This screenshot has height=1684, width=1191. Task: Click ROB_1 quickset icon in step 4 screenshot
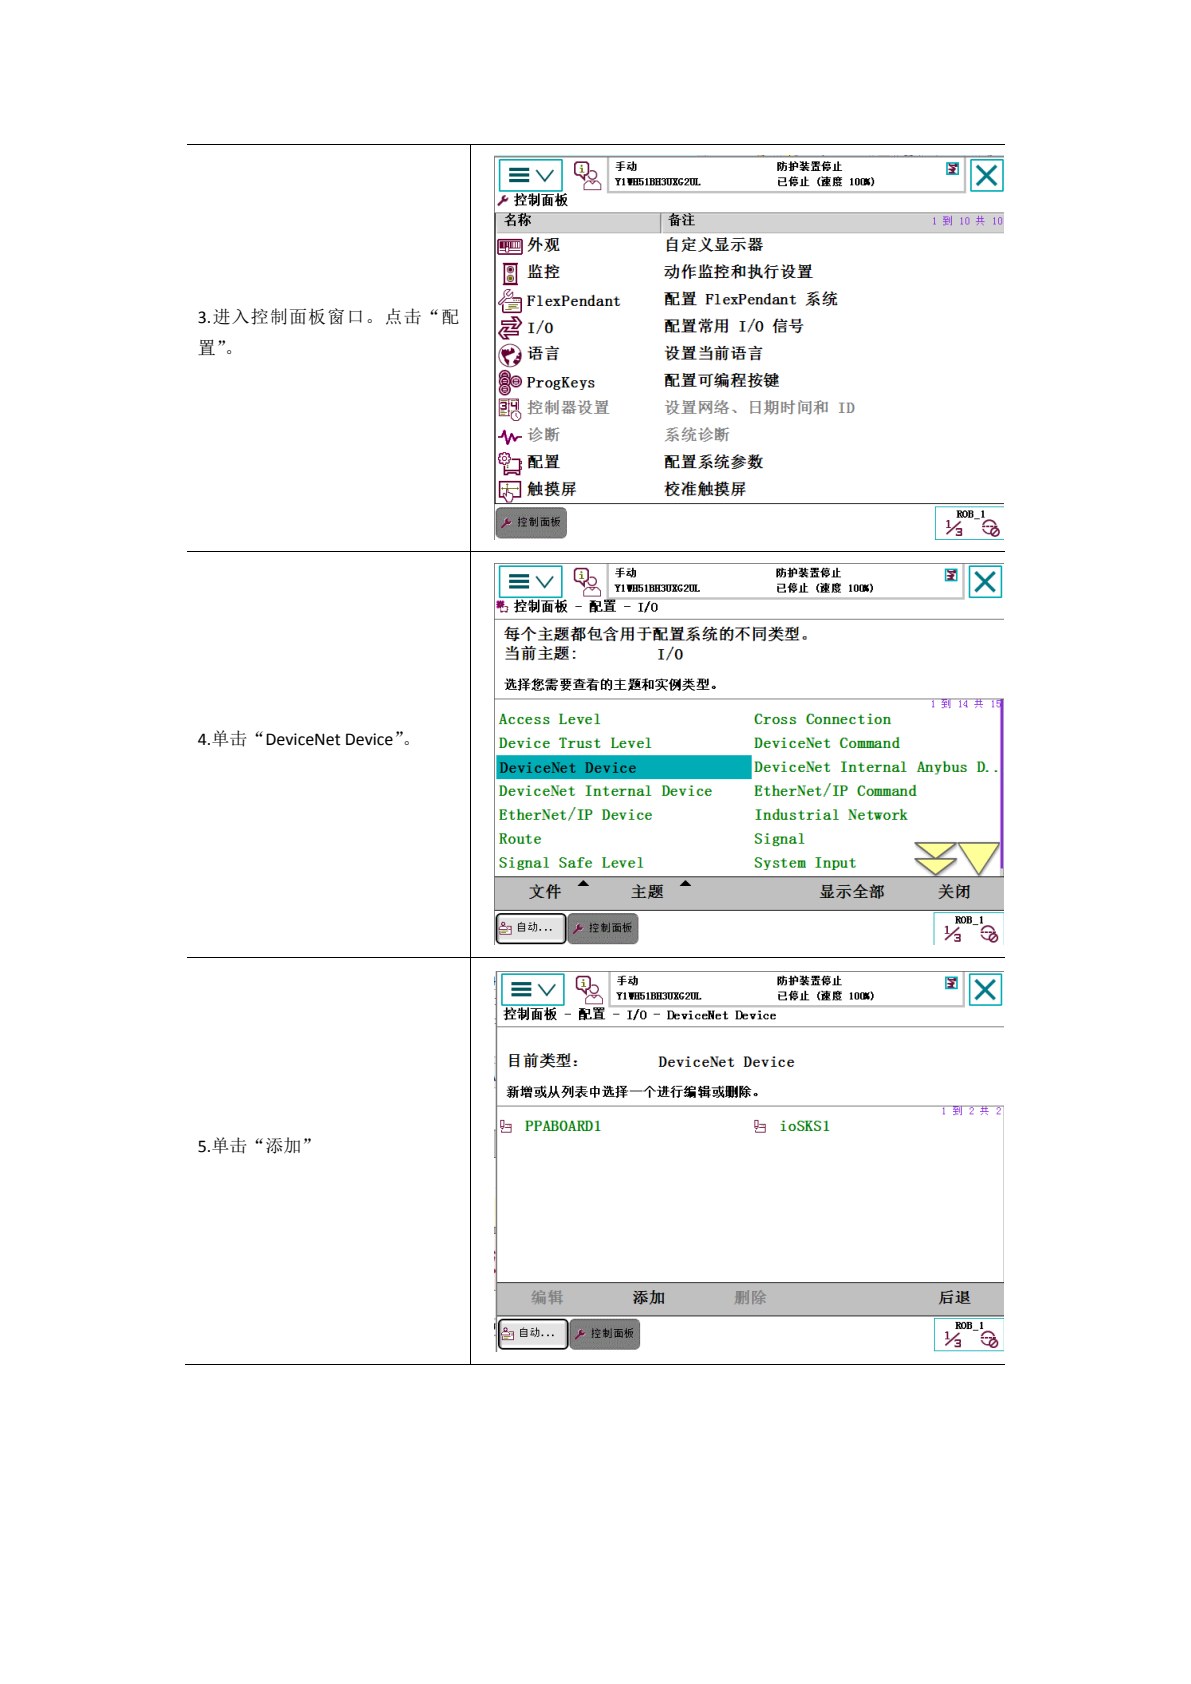pos(968,929)
